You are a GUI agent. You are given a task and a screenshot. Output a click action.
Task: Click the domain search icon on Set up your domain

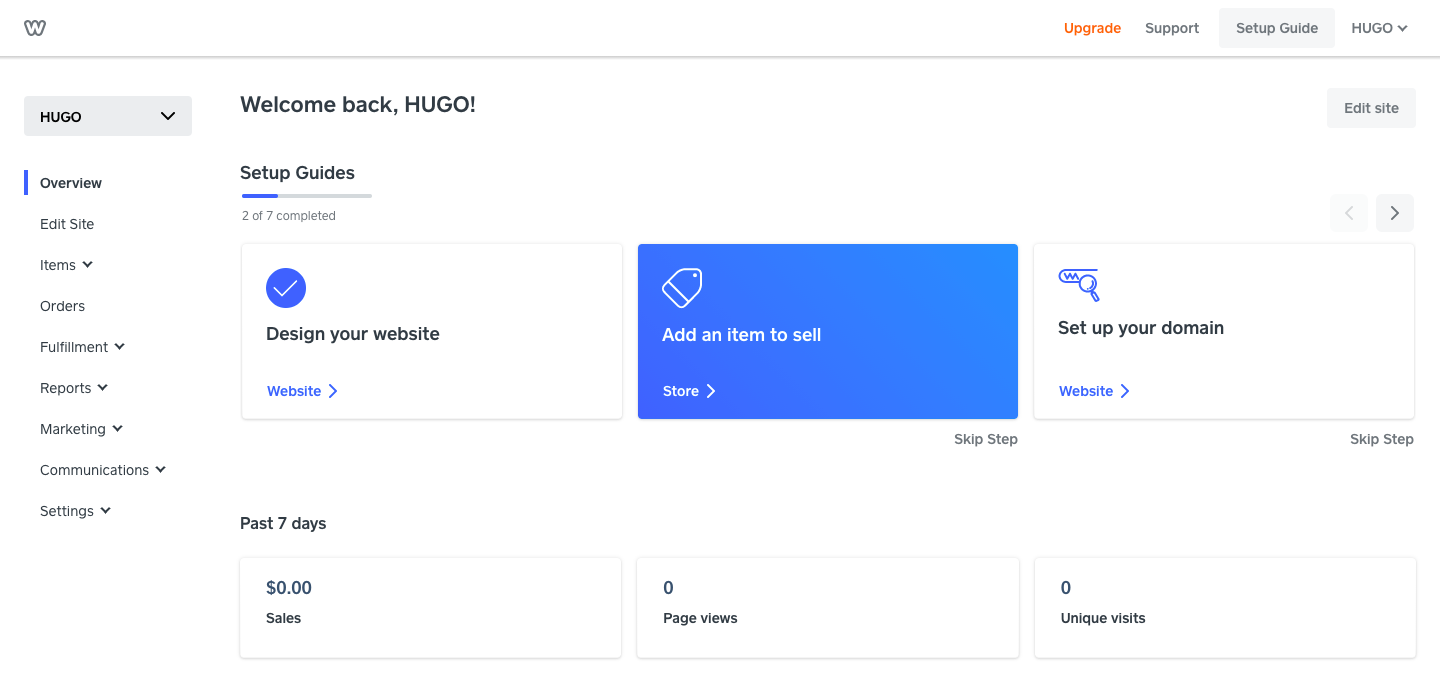pos(1077,285)
